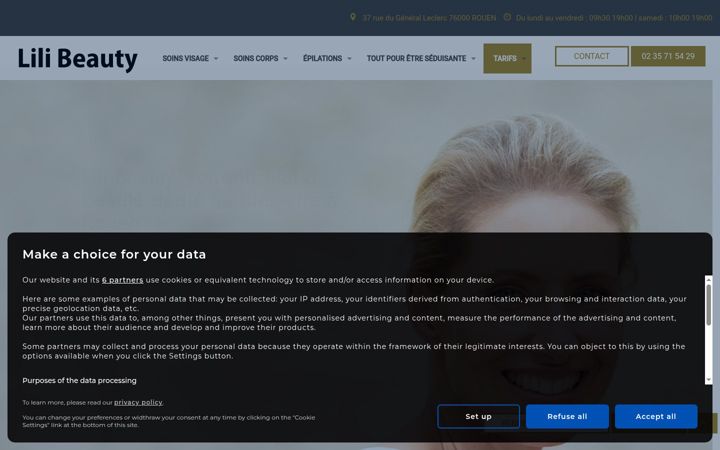
Task: Click Refuse all cookies button
Action: (x=567, y=416)
